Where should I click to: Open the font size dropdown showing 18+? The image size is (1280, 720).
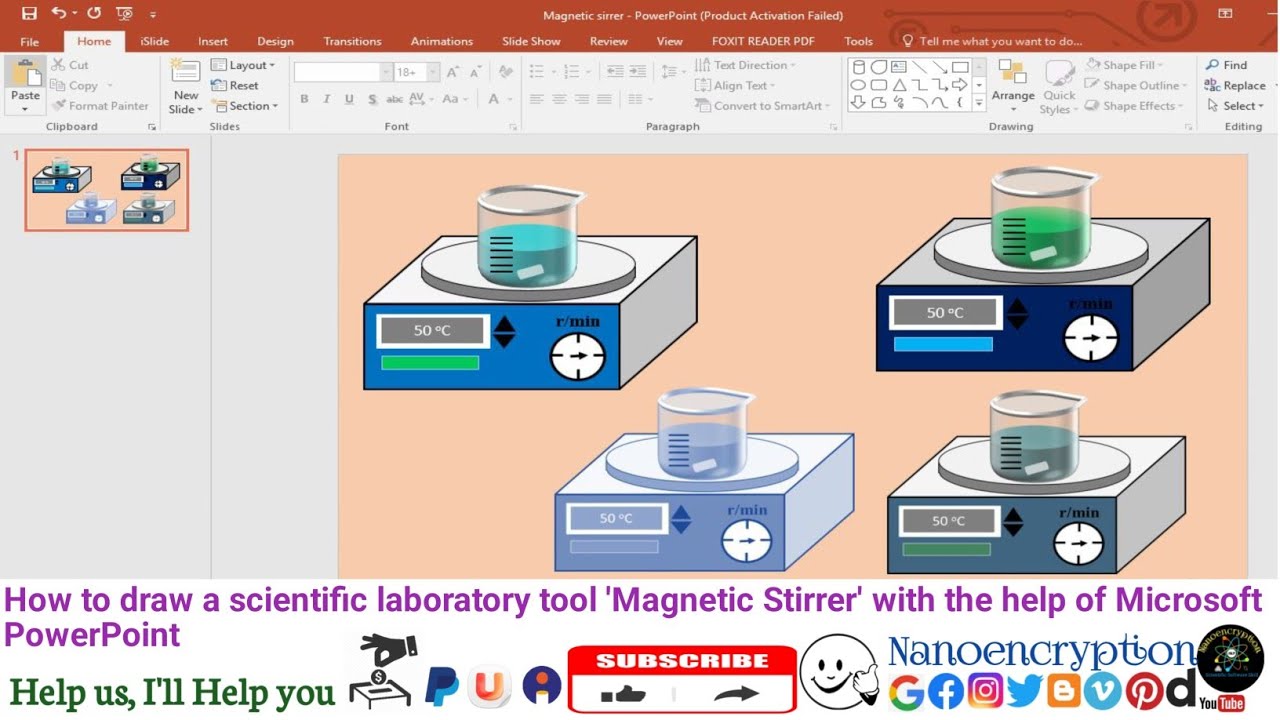pos(434,72)
